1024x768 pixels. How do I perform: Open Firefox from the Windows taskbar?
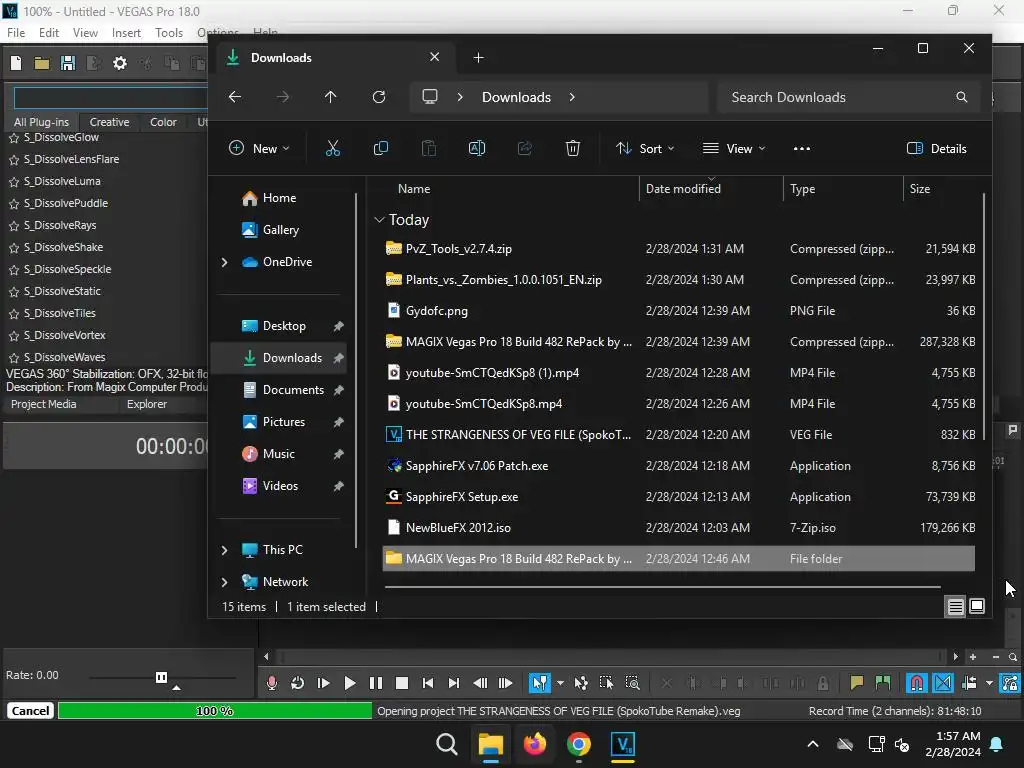tap(535, 744)
